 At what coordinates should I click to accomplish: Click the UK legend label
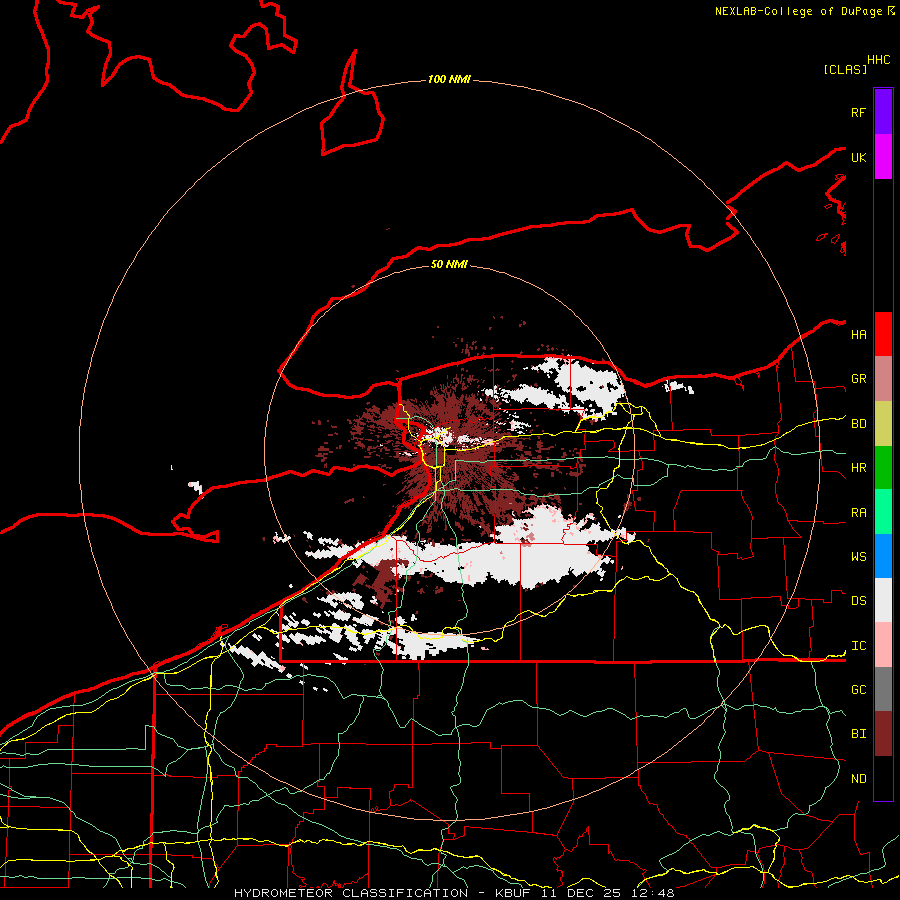click(x=858, y=157)
